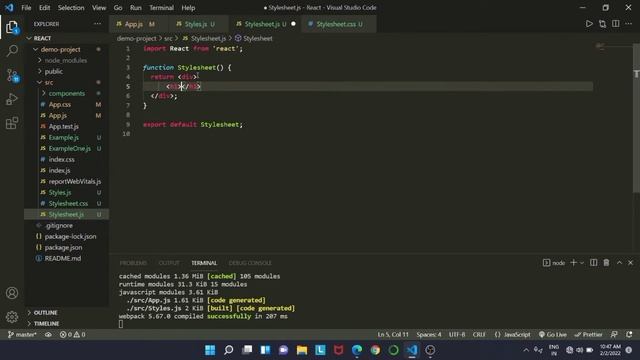The height and width of the screenshot is (360, 640).
Task: Click the master branch indicator
Action: point(22,335)
